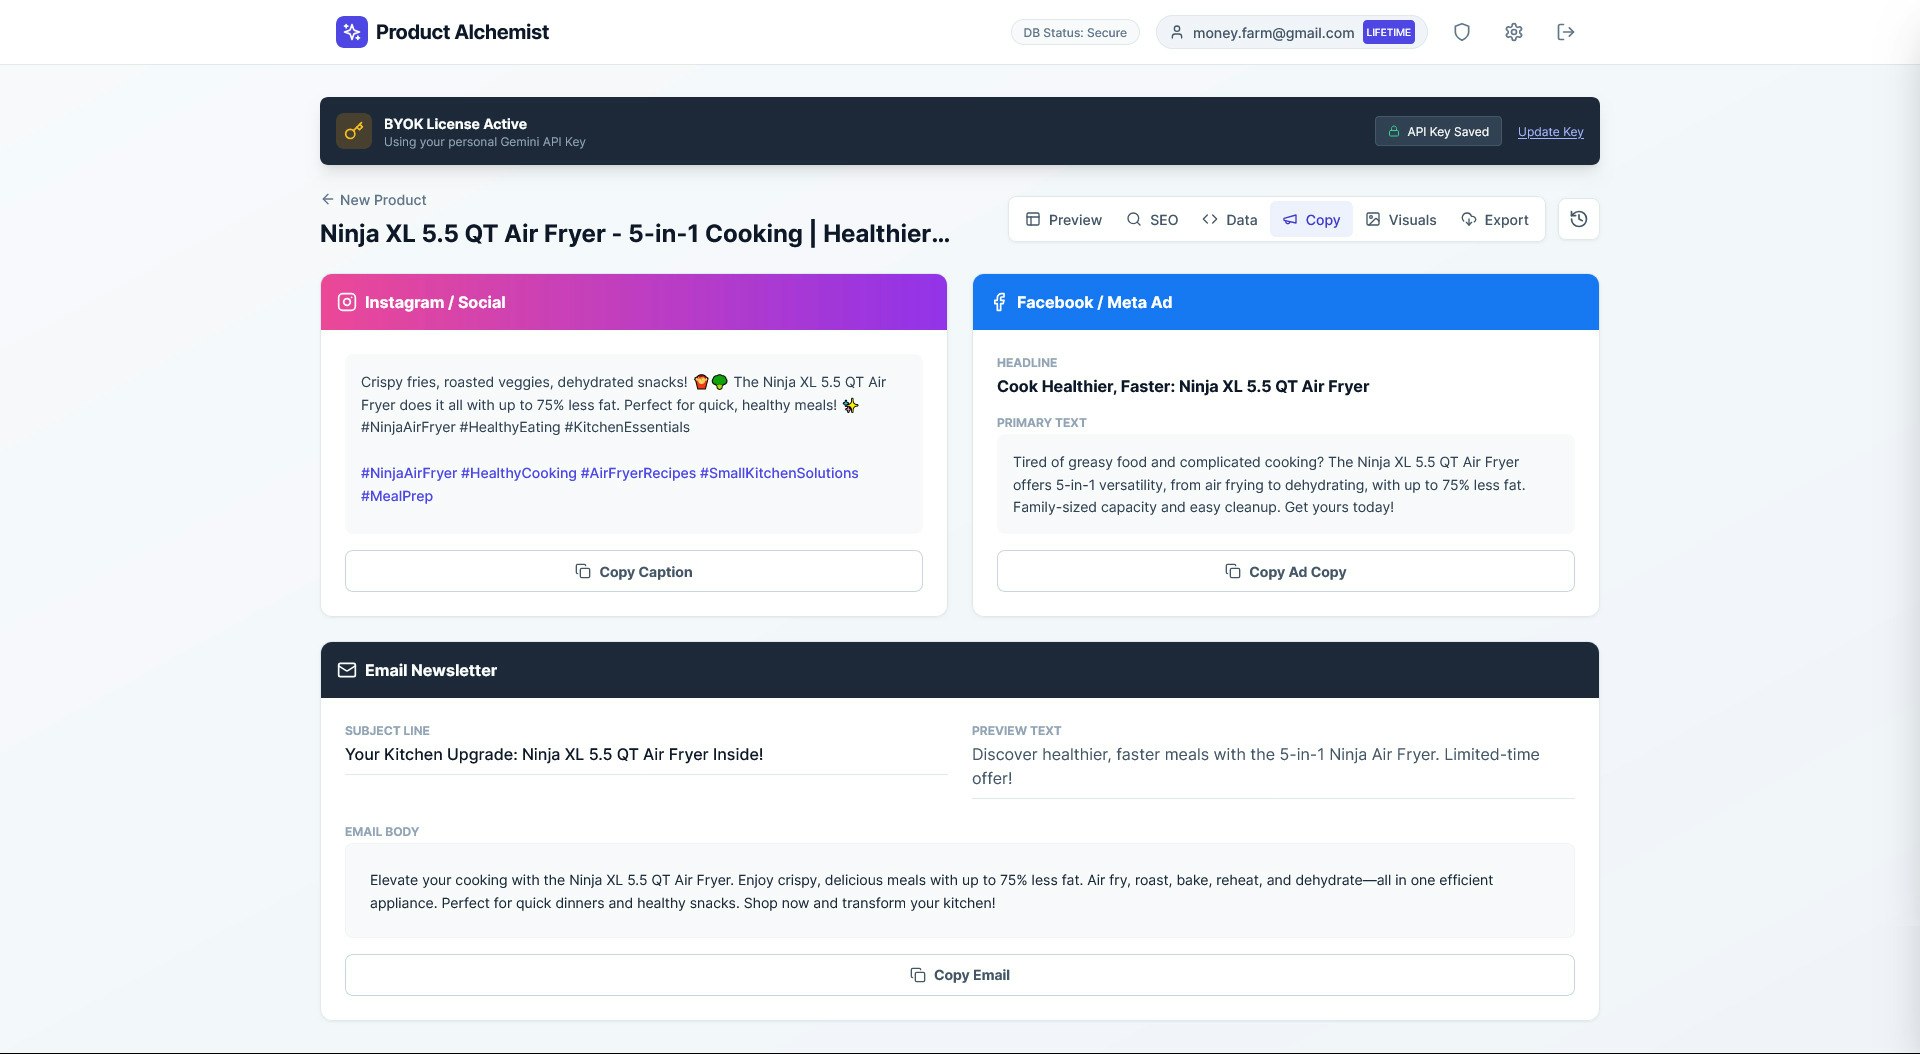Screen dimensions: 1920x1054
Task: Click the email body text box
Action: click(960, 891)
